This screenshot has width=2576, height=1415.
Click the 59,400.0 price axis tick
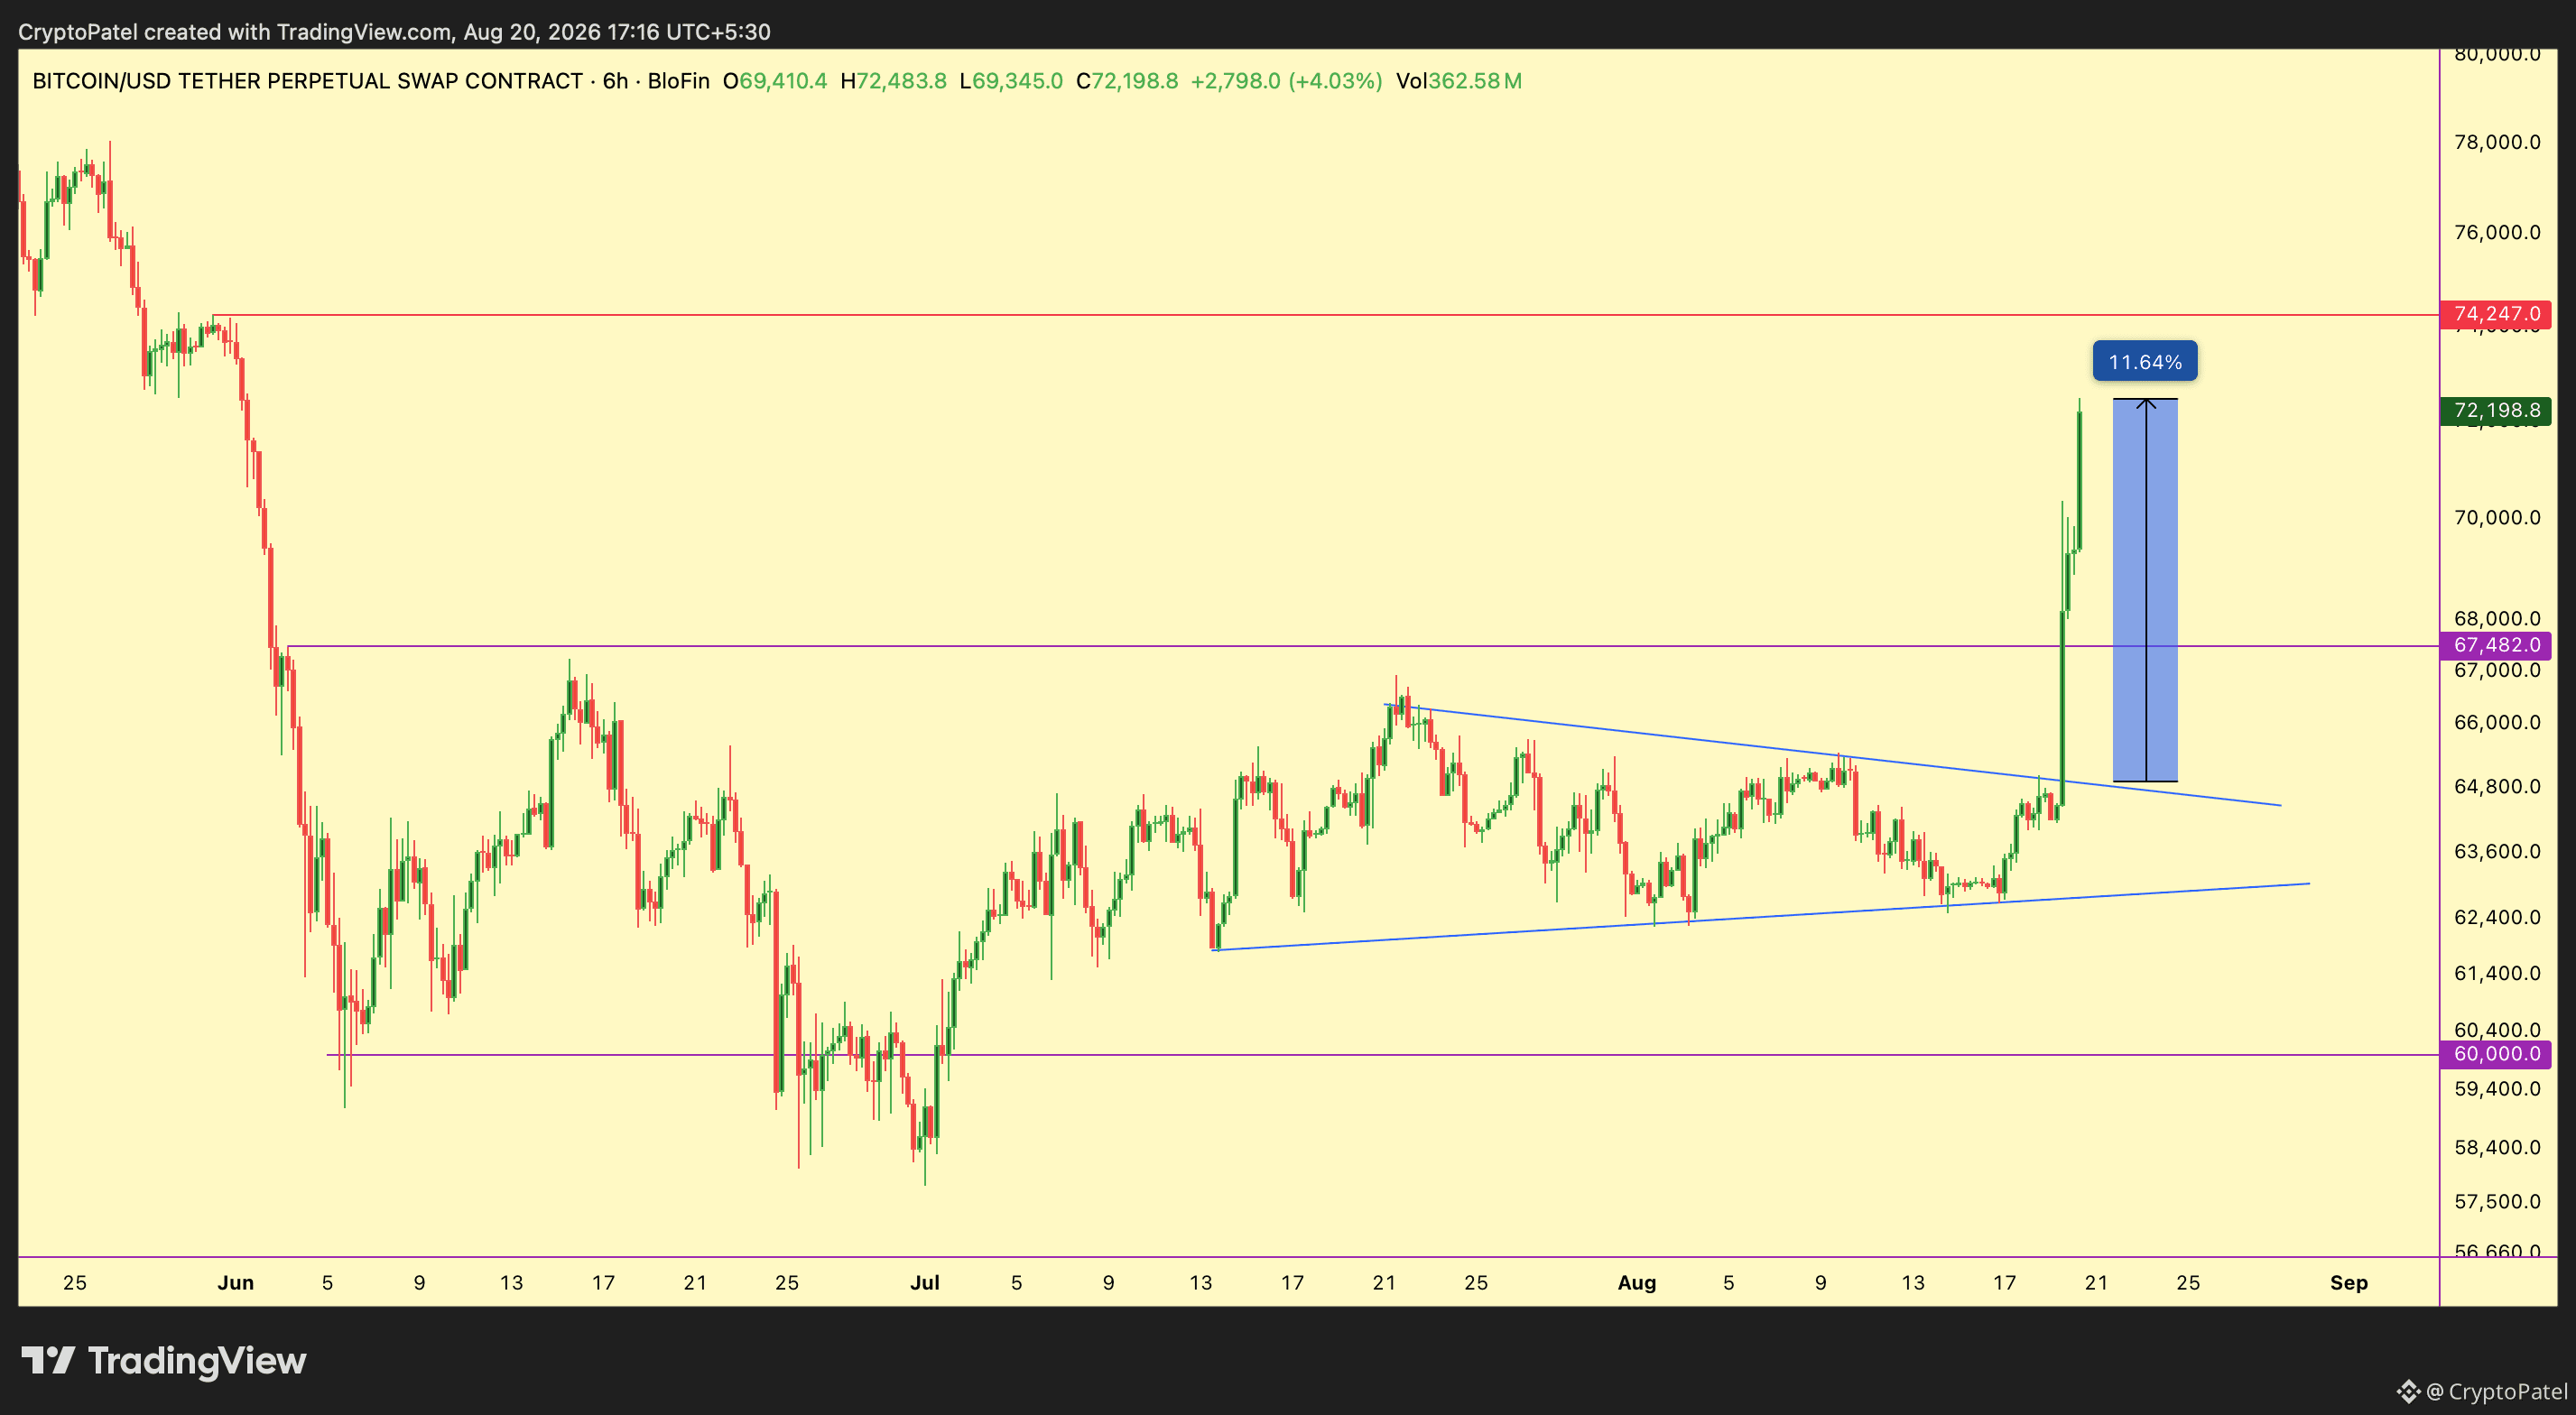2497,1088
